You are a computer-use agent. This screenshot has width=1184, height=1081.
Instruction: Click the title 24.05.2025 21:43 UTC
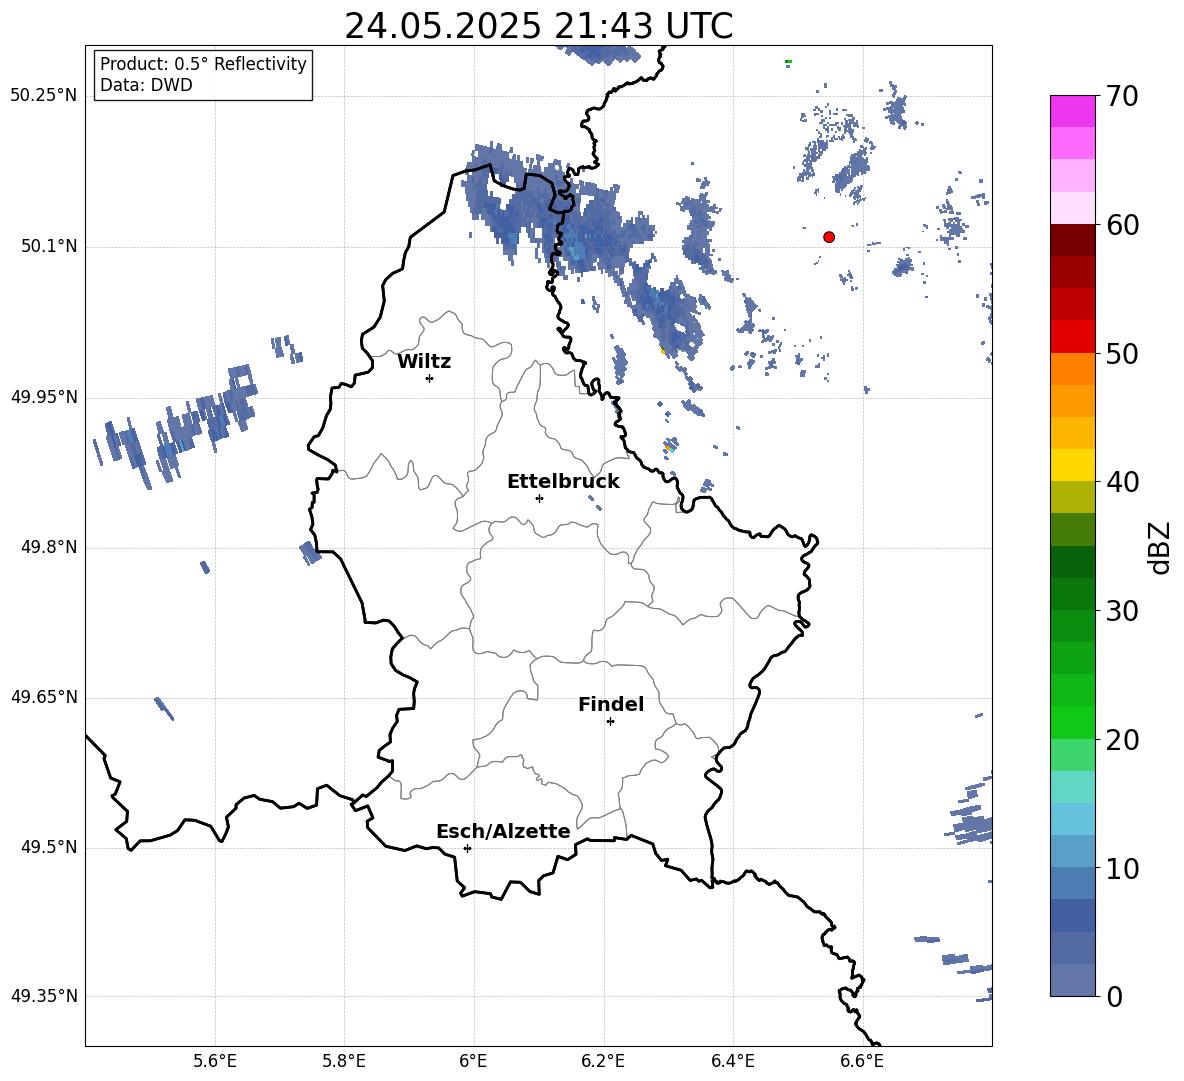pyautogui.click(x=538, y=26)
